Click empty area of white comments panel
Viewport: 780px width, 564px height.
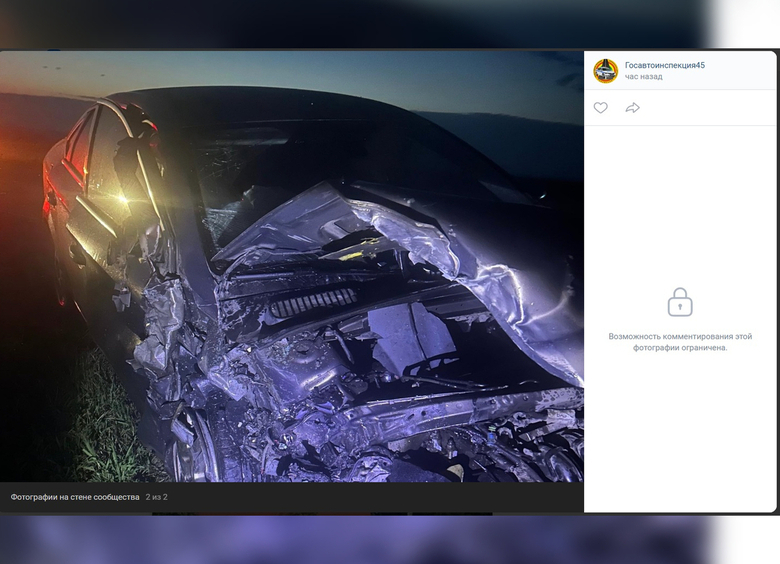tap(680, 440)
